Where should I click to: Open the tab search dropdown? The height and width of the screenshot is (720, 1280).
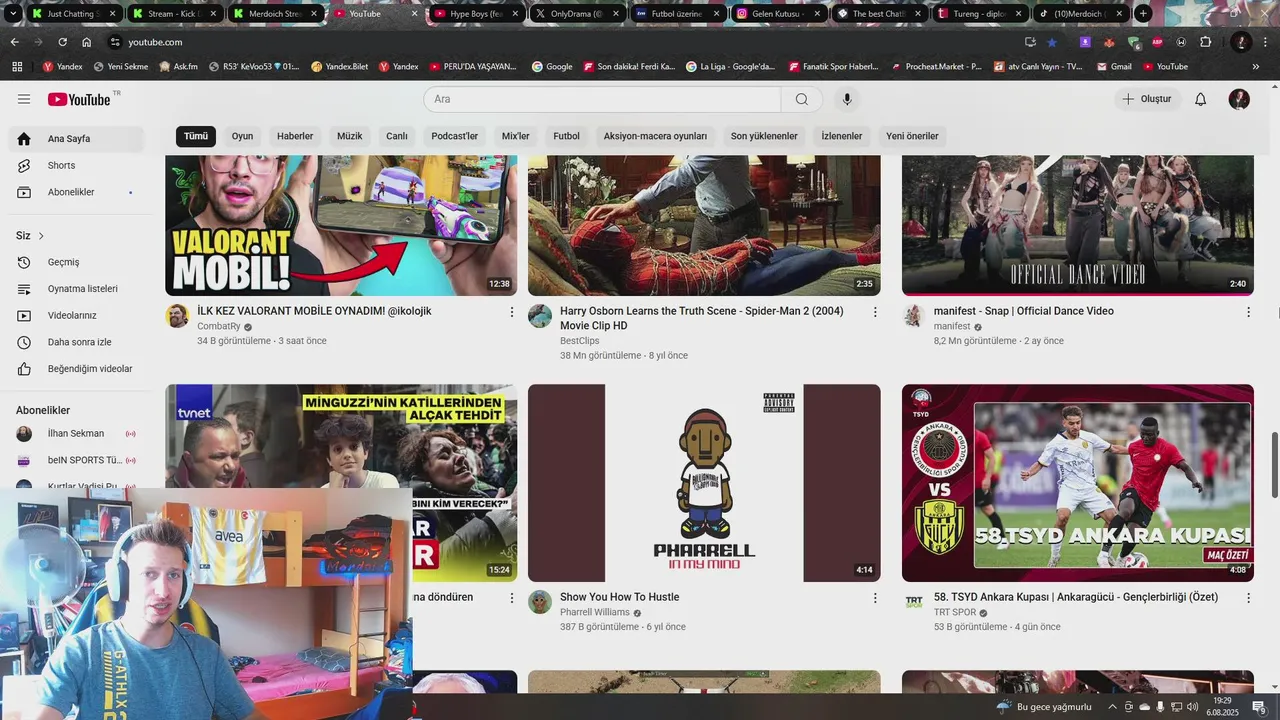pyautogui.click(x=13, y=14)
